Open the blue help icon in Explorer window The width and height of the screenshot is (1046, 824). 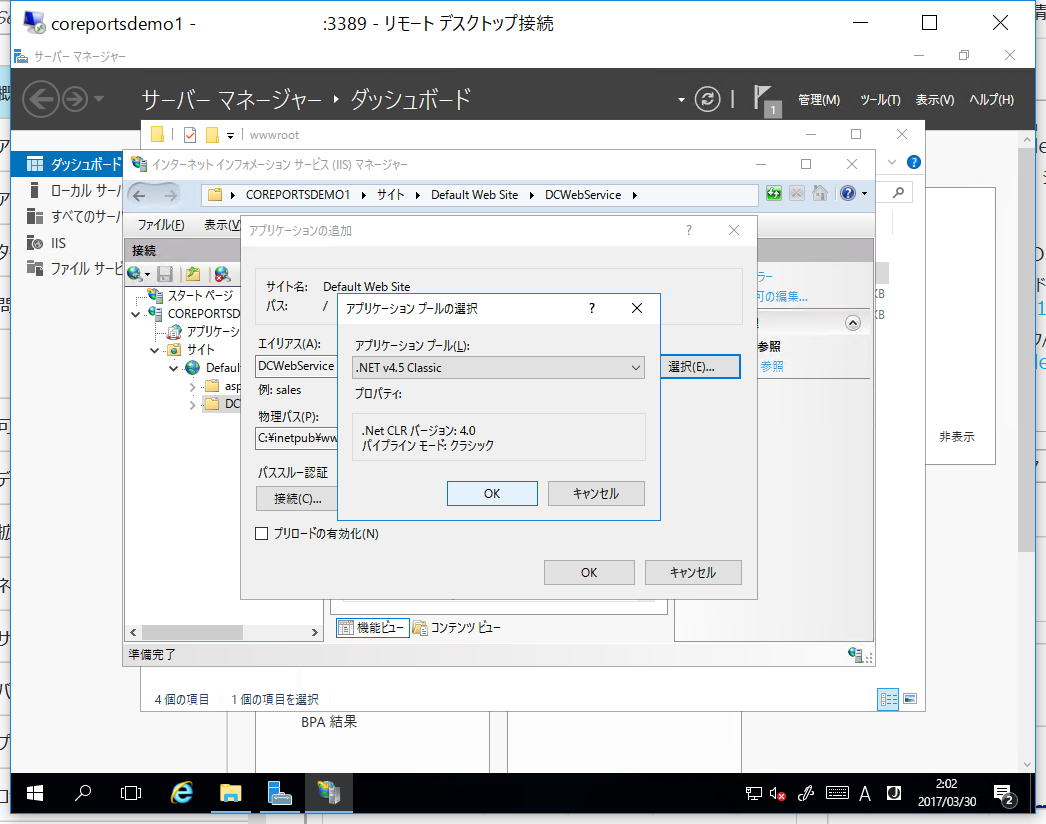(914, 162)
